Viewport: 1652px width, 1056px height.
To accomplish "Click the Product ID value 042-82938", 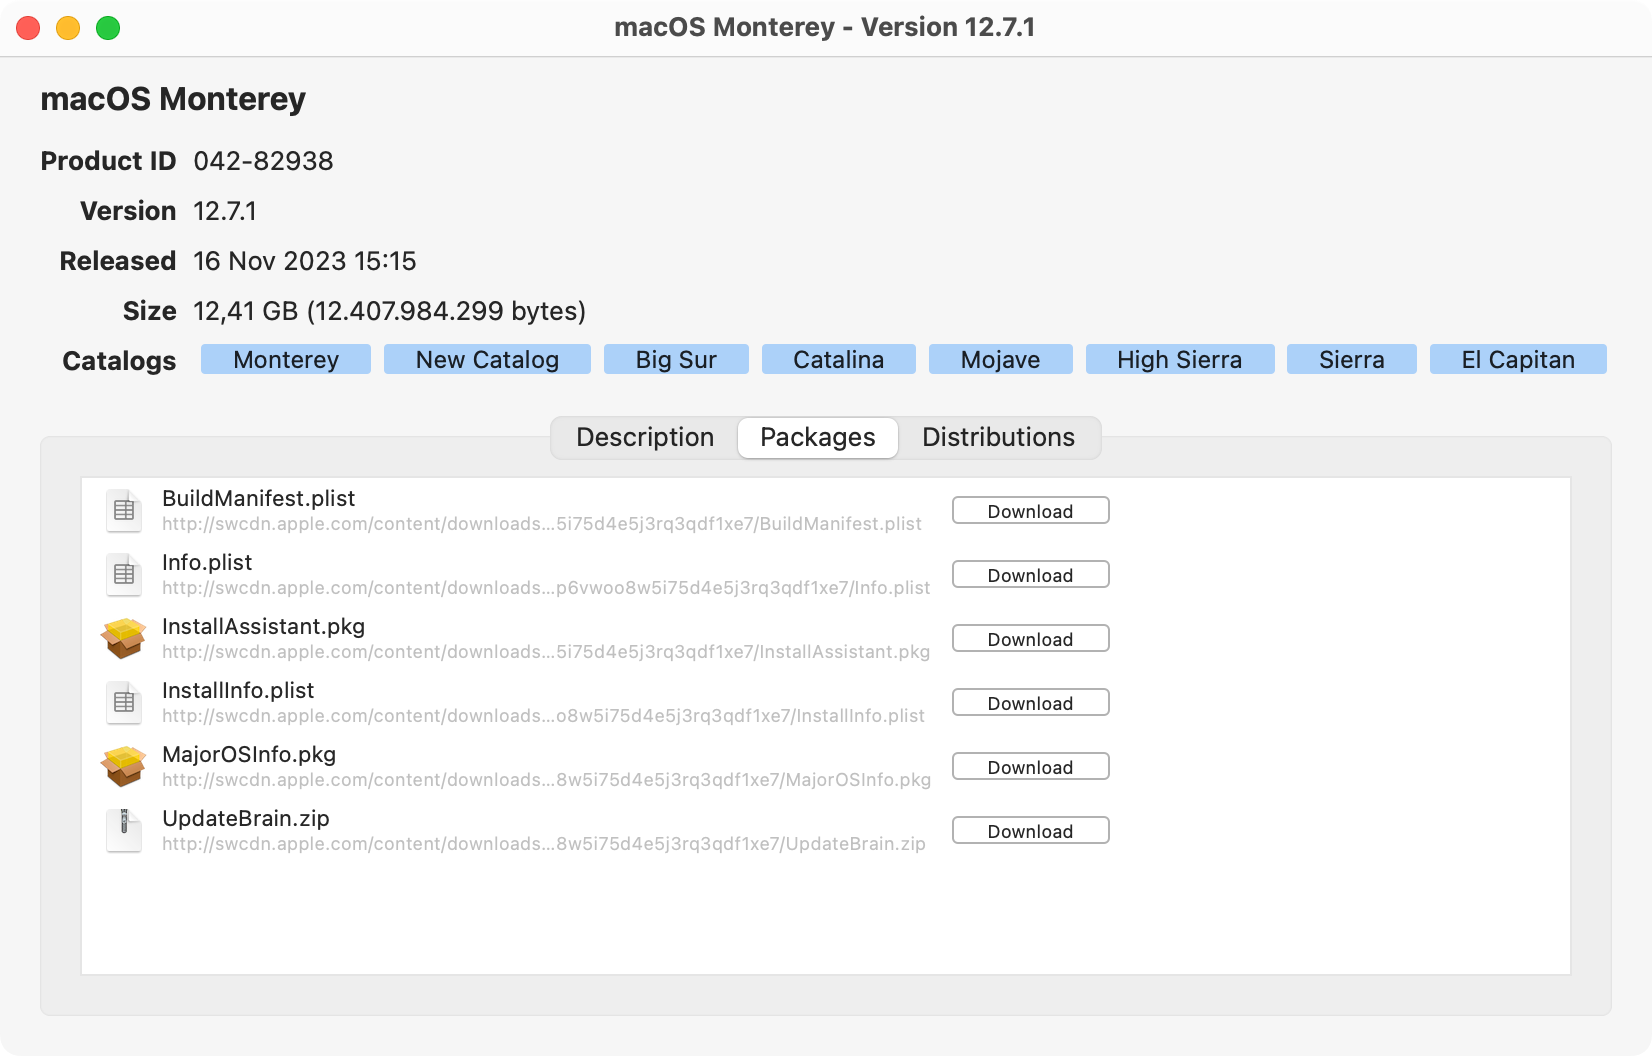I will coord(263,161).
